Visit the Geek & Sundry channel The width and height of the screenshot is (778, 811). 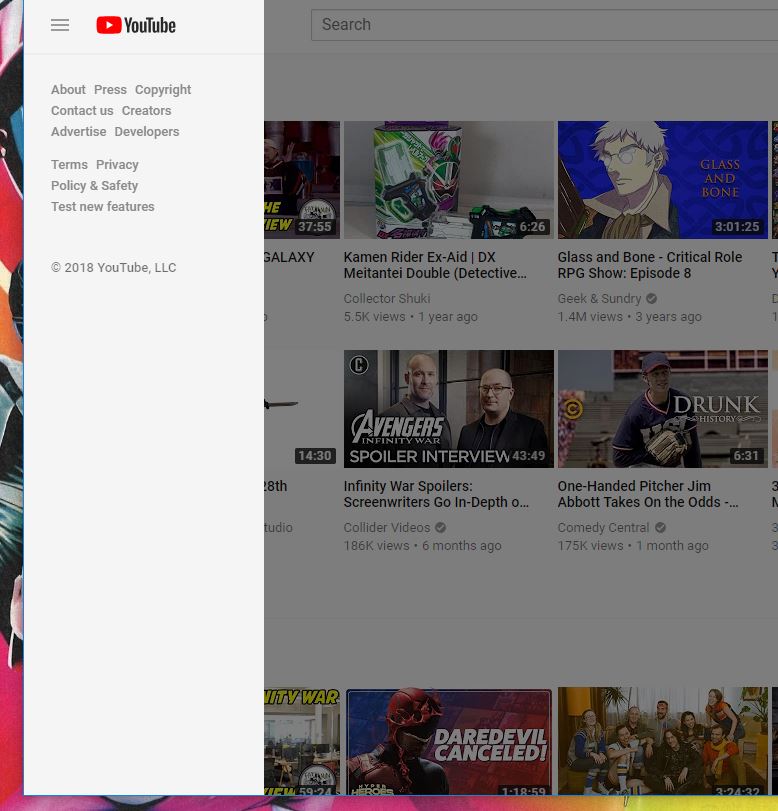click(x=600, y=298)
